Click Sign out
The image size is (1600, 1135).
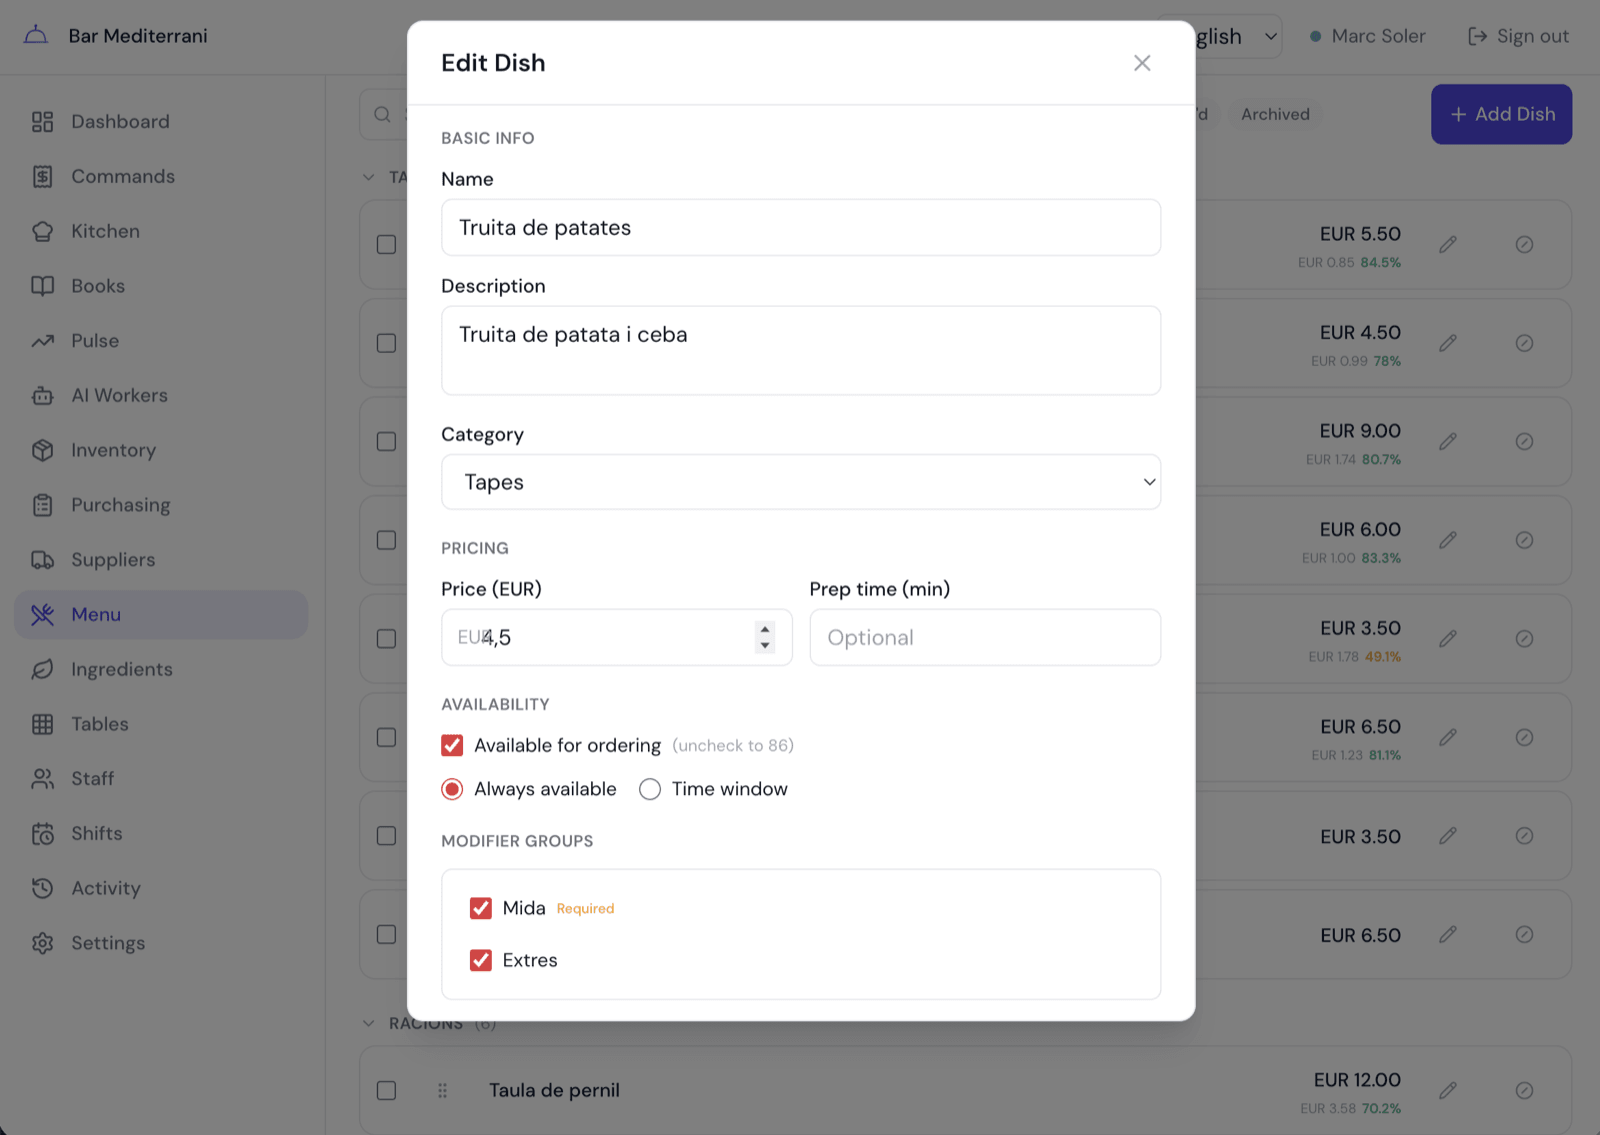(1518, 37)
